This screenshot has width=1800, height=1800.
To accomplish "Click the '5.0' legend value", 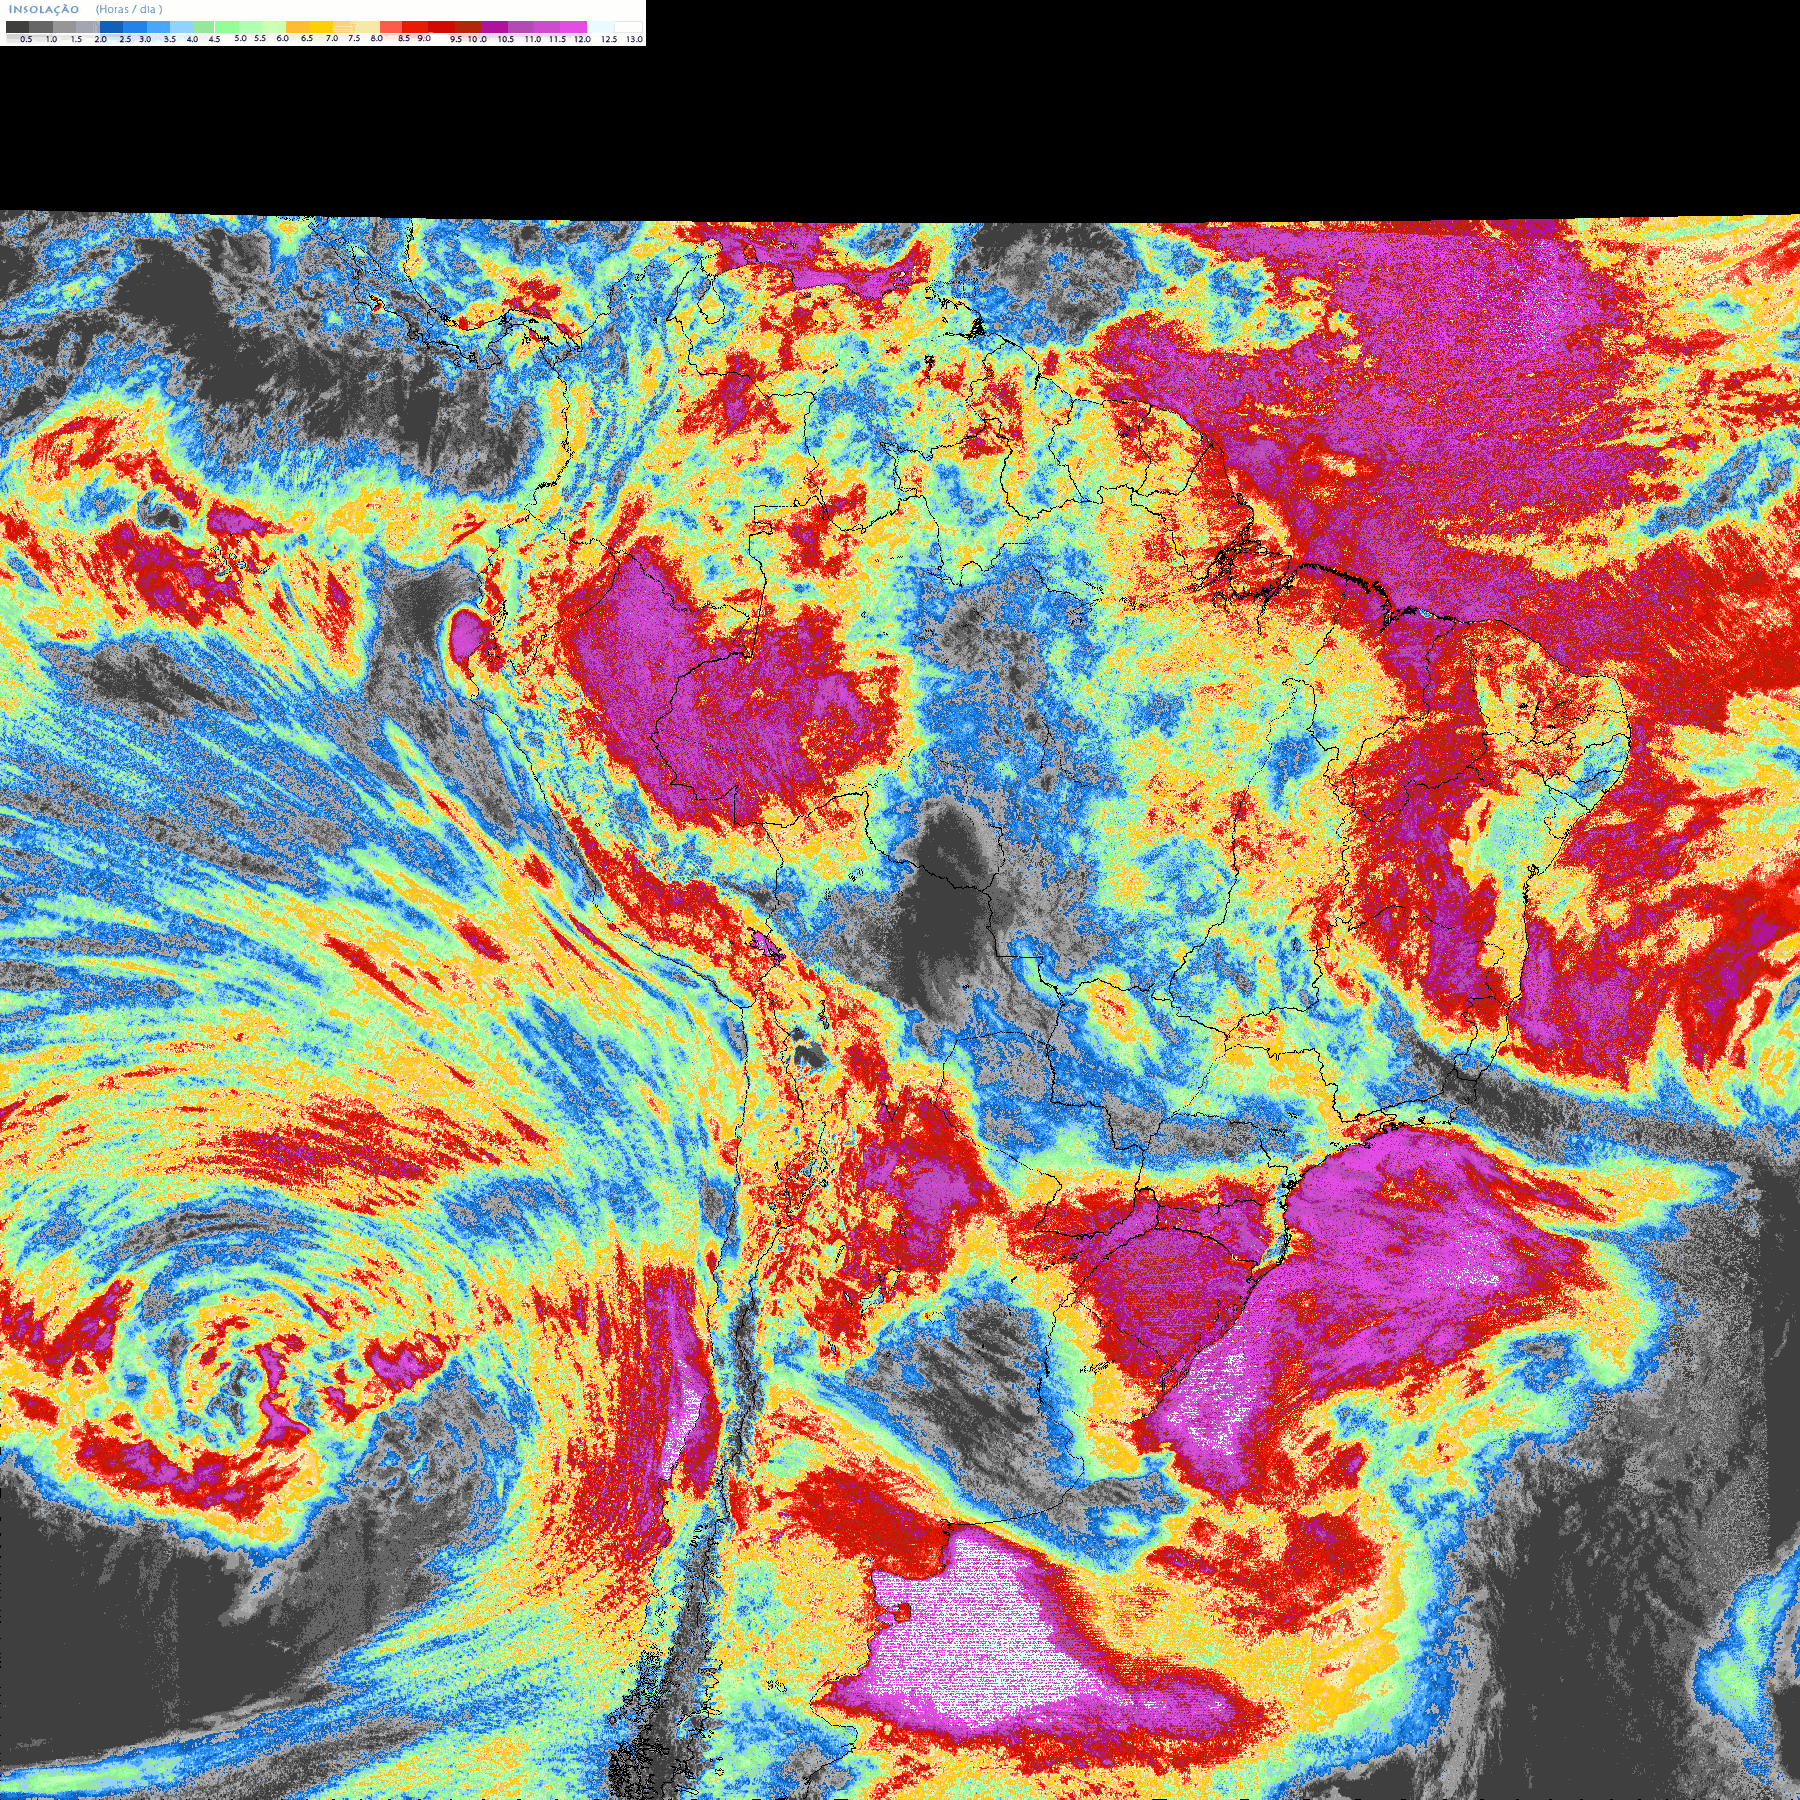I will click(x=241, y=38).
